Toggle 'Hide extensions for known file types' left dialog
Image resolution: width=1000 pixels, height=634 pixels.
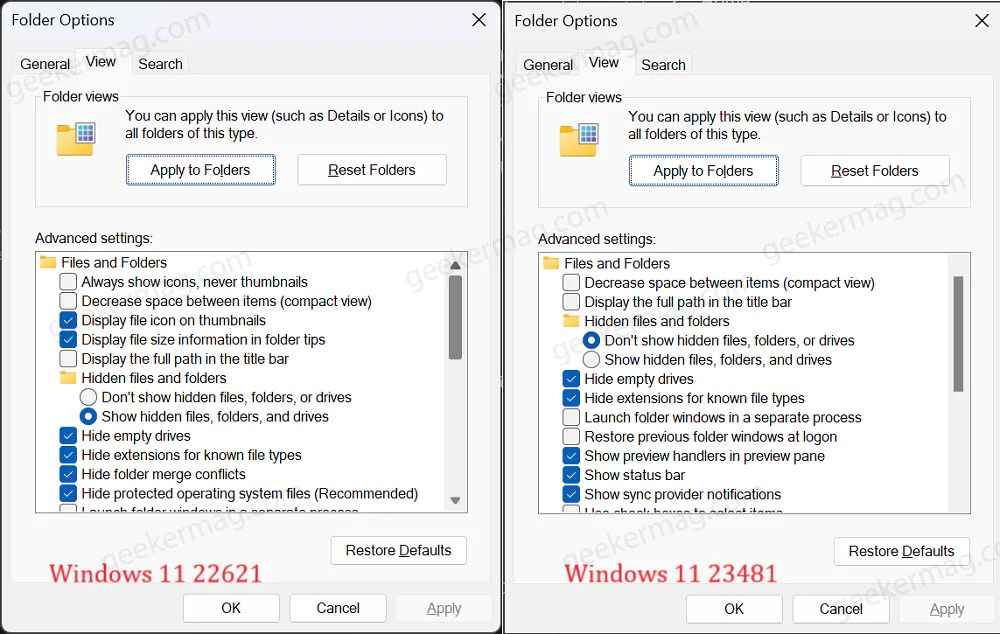click(68, 455)
